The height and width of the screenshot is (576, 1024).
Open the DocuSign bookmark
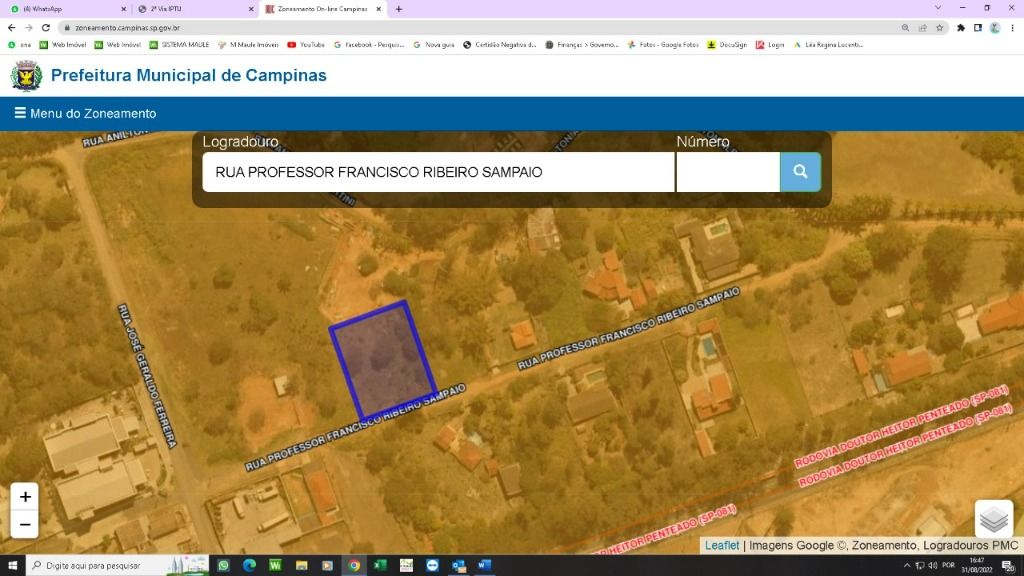tap(726, 45)
